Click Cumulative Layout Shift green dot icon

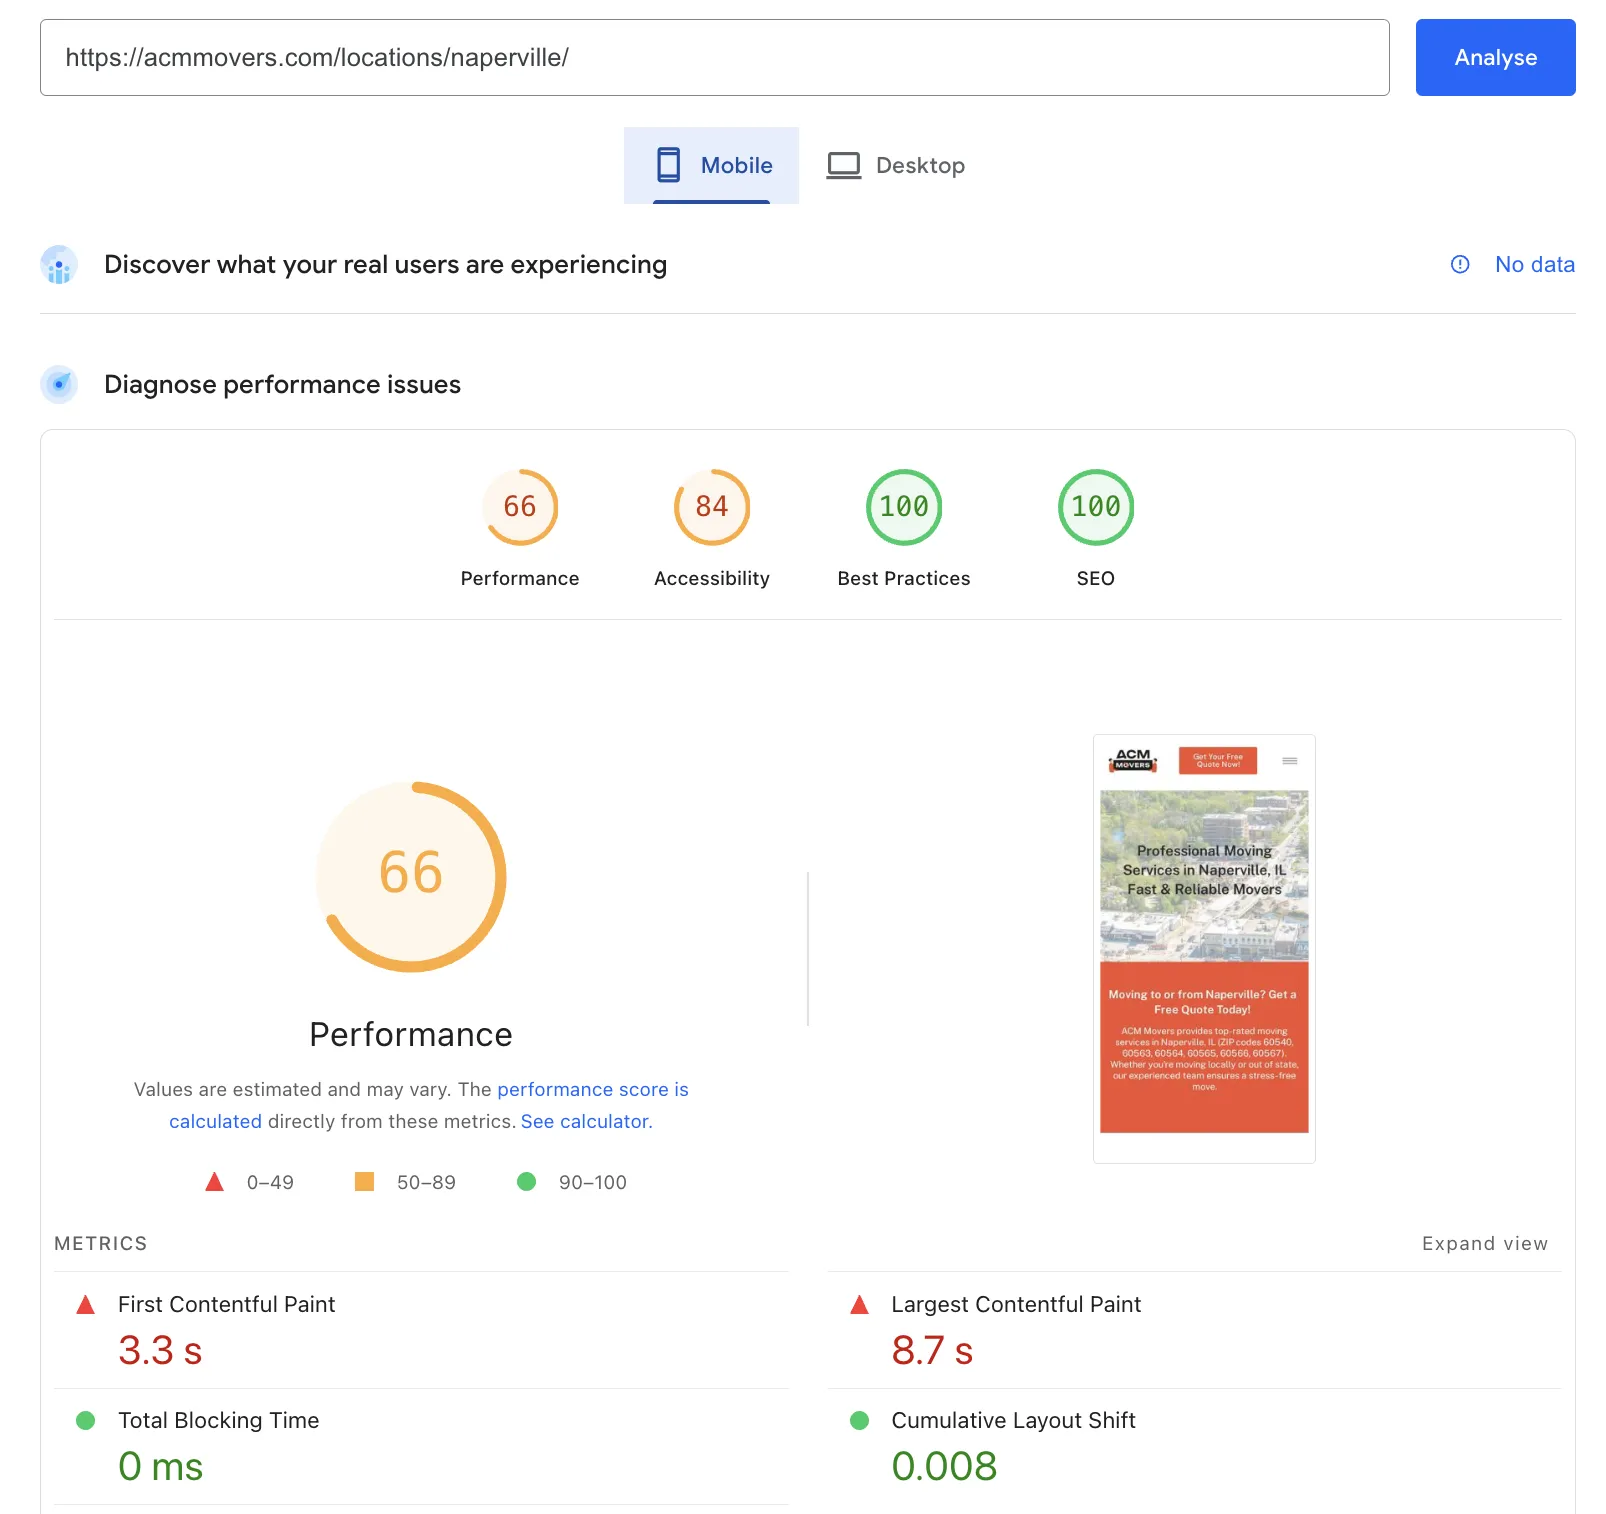(x=859, y=1420)
